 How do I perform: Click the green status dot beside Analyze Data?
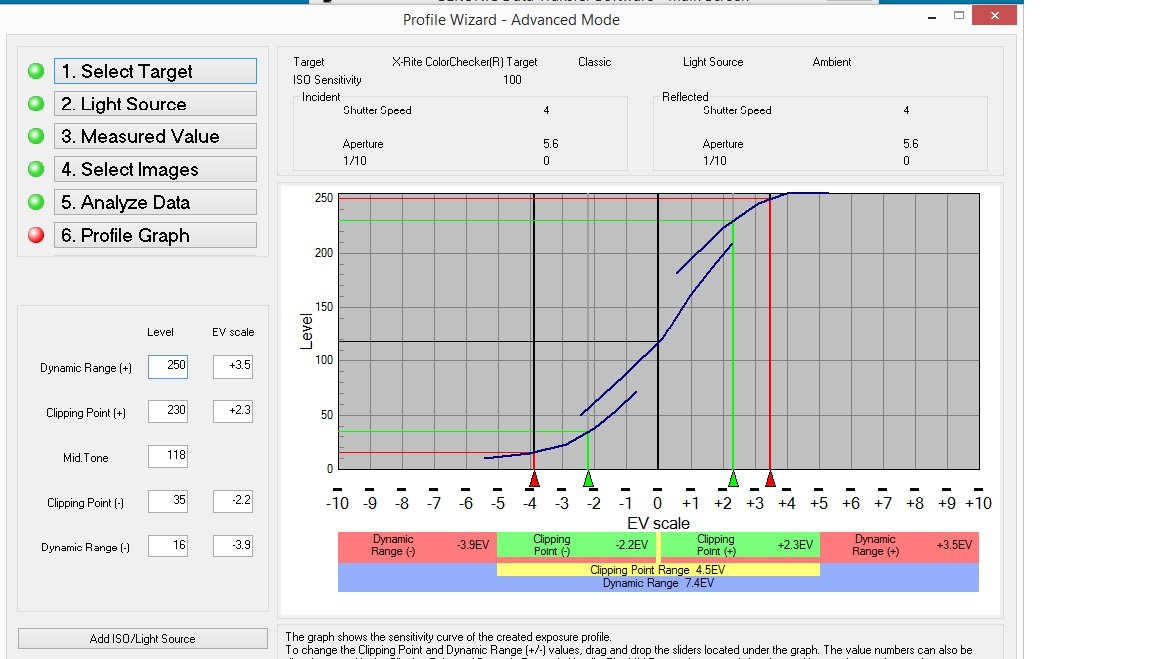36,202
